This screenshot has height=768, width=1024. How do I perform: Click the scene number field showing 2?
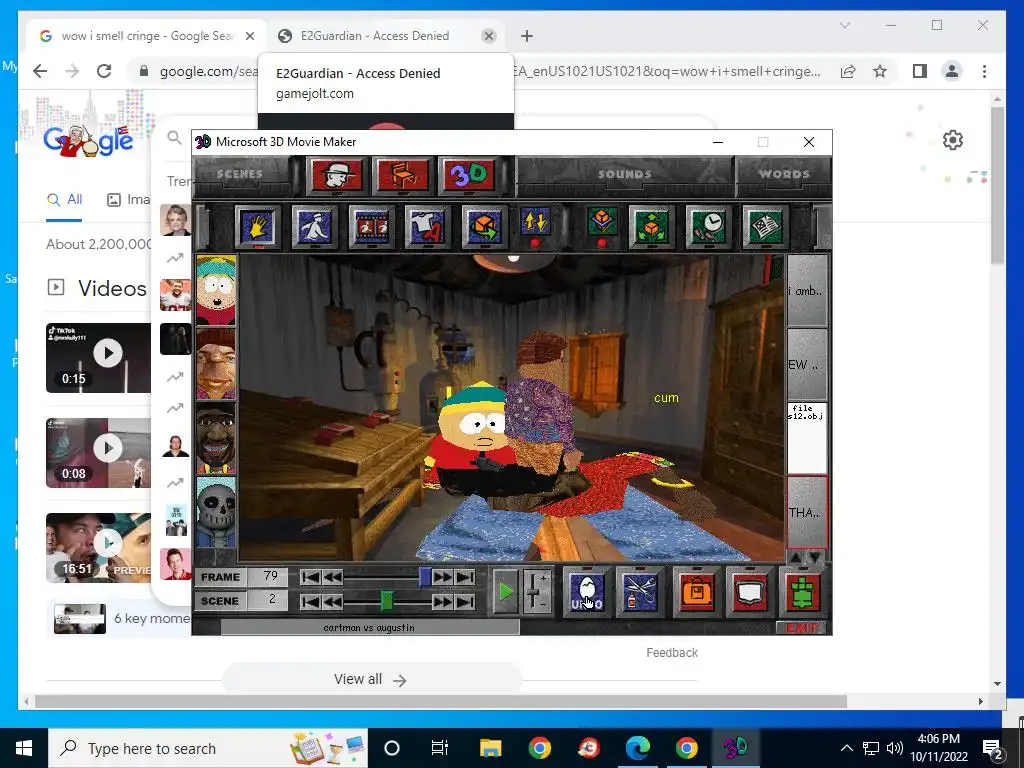(x=269, y=600)
